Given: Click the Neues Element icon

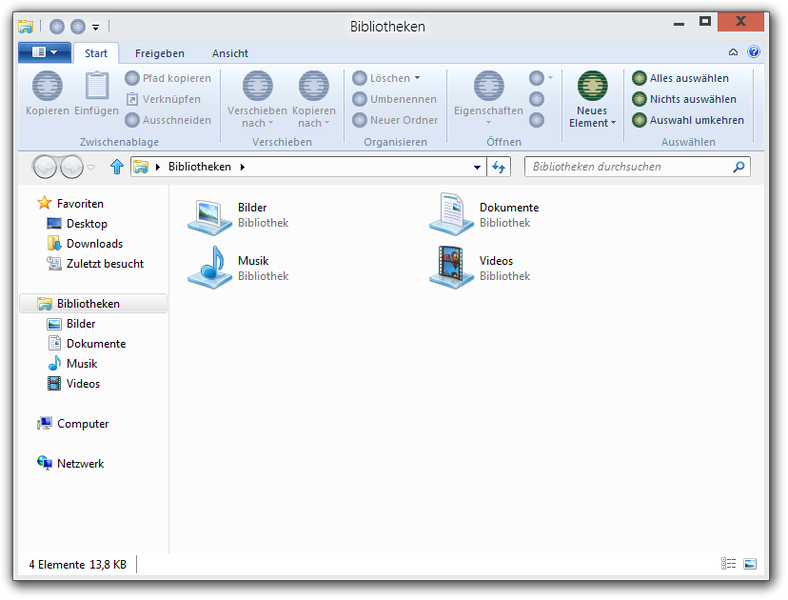Looking at the screenshot, I should pos(592,86).
